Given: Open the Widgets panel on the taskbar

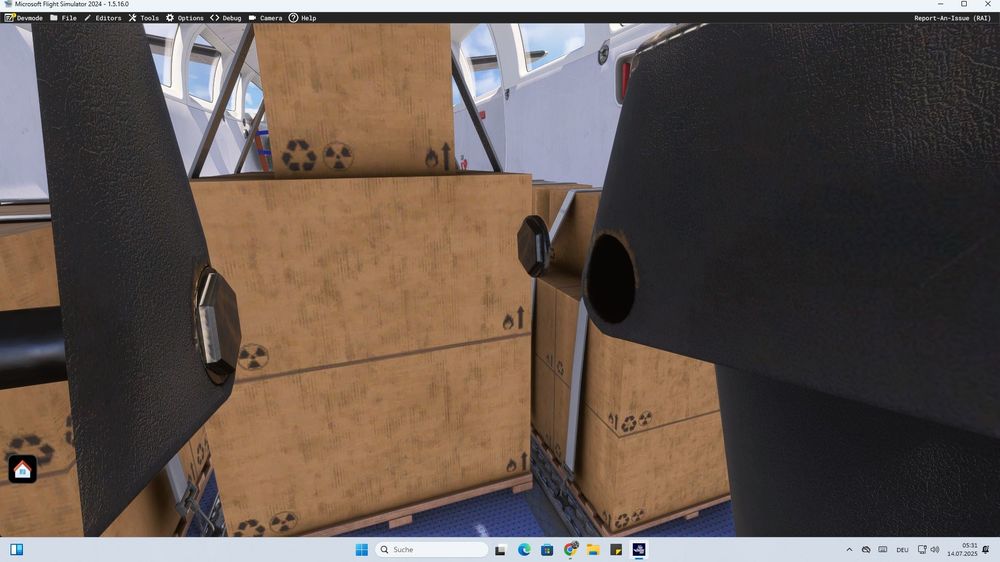Looking at the screenshot, I should click(x=16, y=550).
